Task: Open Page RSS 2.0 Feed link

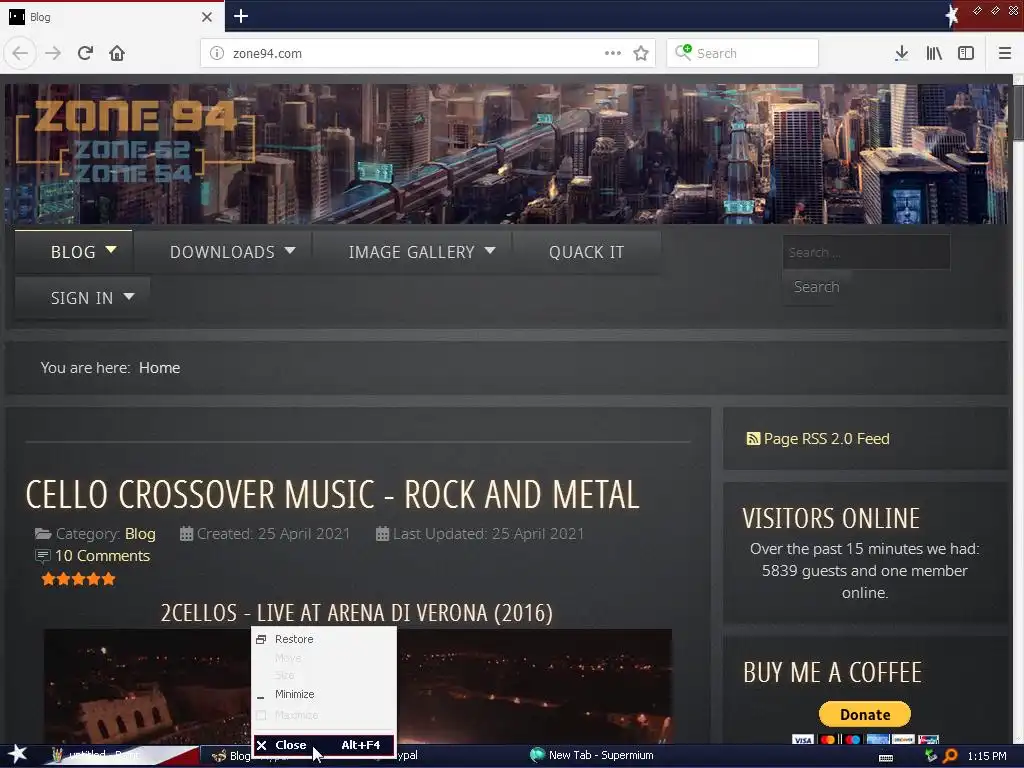Action: [827, 439]
